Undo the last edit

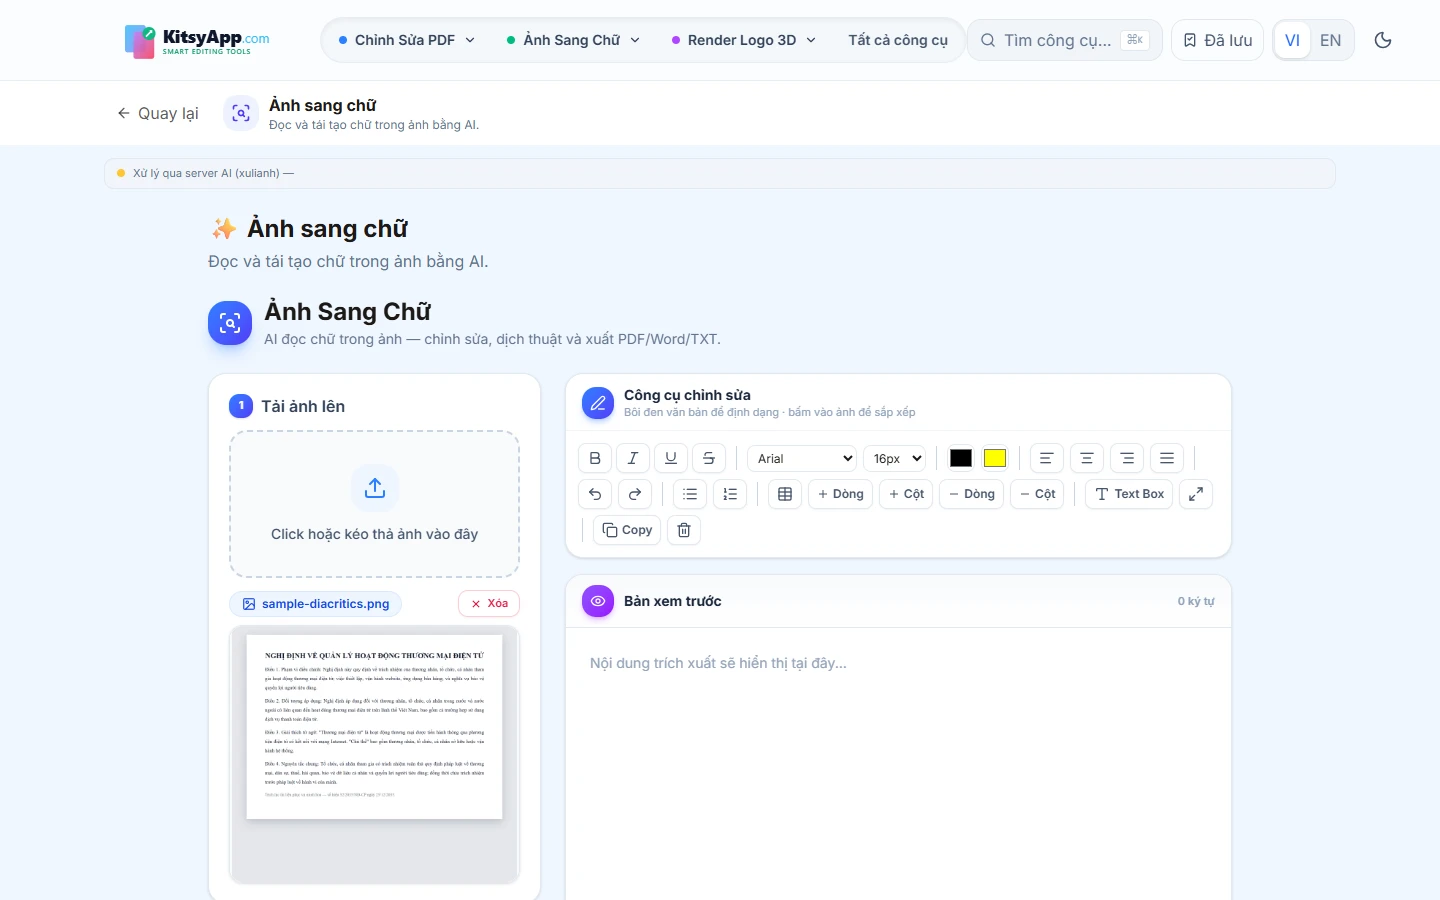click(x=595, y=494)
